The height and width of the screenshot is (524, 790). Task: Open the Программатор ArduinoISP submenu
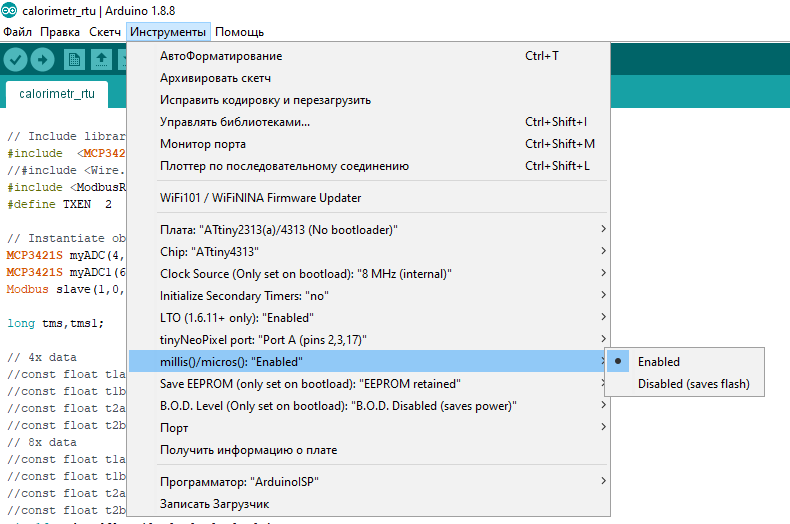pos(368,482)
